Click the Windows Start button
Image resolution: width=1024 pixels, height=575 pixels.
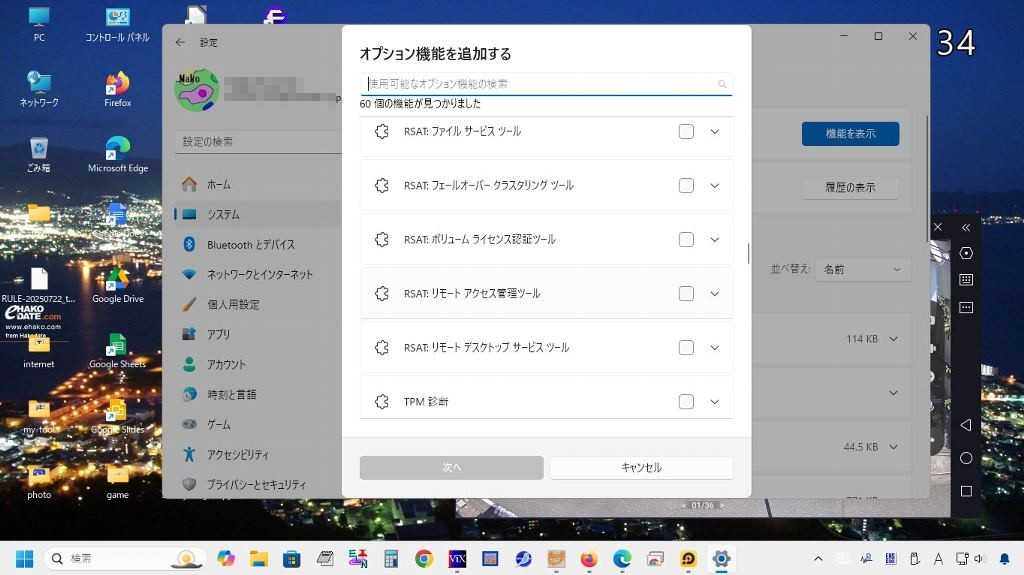[24, 559]
